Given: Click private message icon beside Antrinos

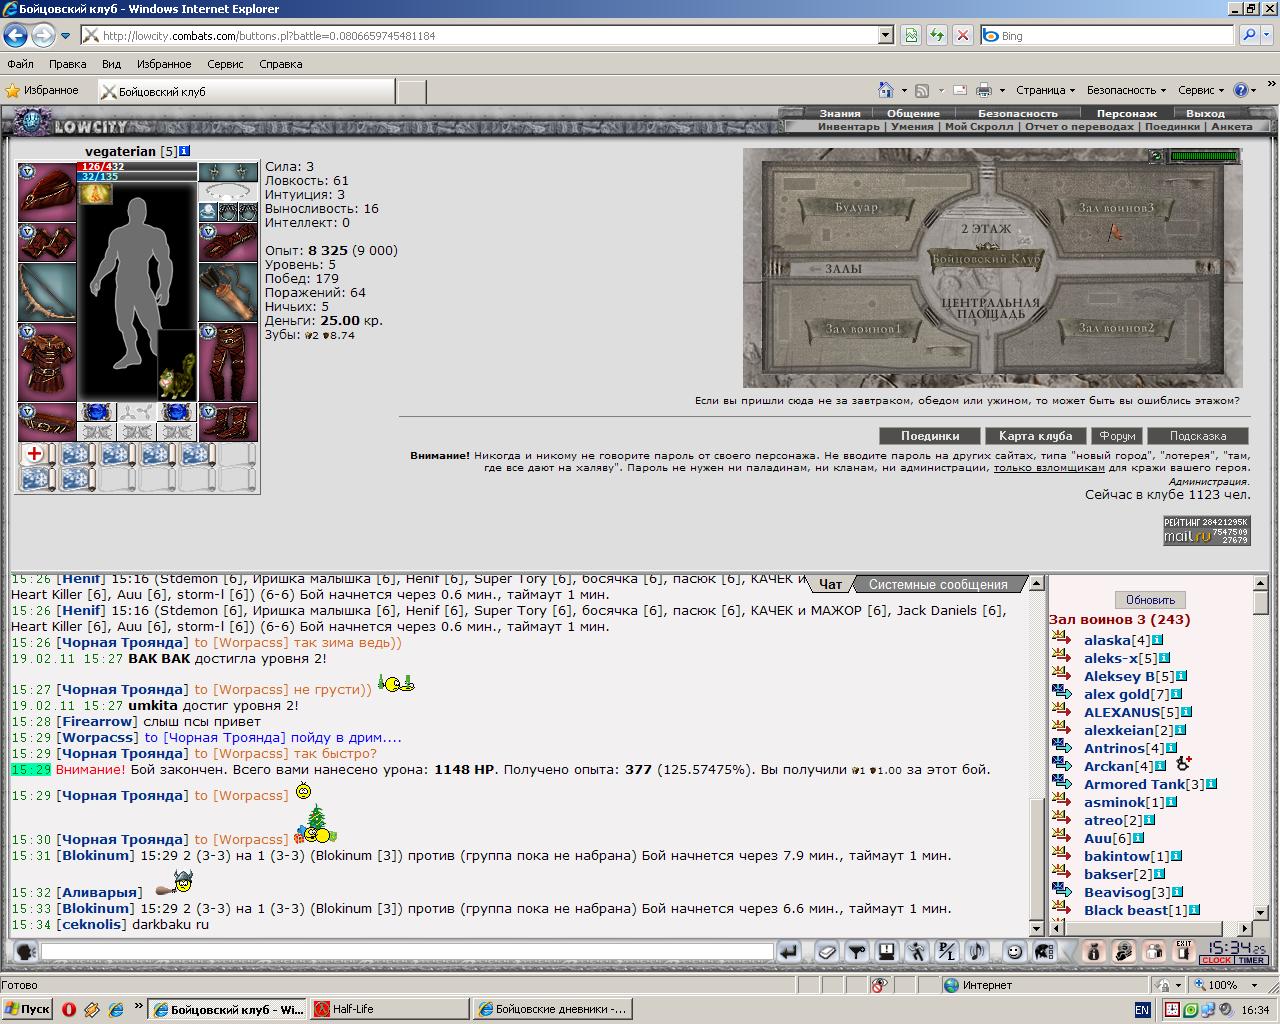Looking at the screenshot, I should pyautogui.click(x=1062, y=747).
